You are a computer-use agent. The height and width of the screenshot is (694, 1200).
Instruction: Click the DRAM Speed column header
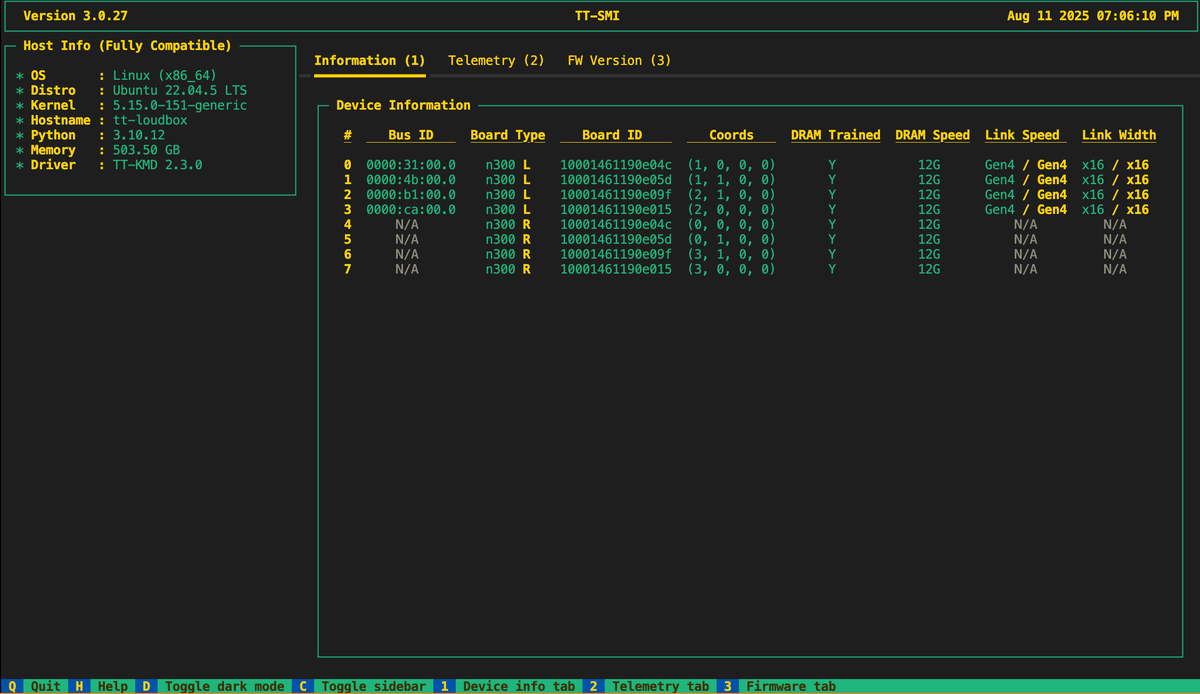932,135
